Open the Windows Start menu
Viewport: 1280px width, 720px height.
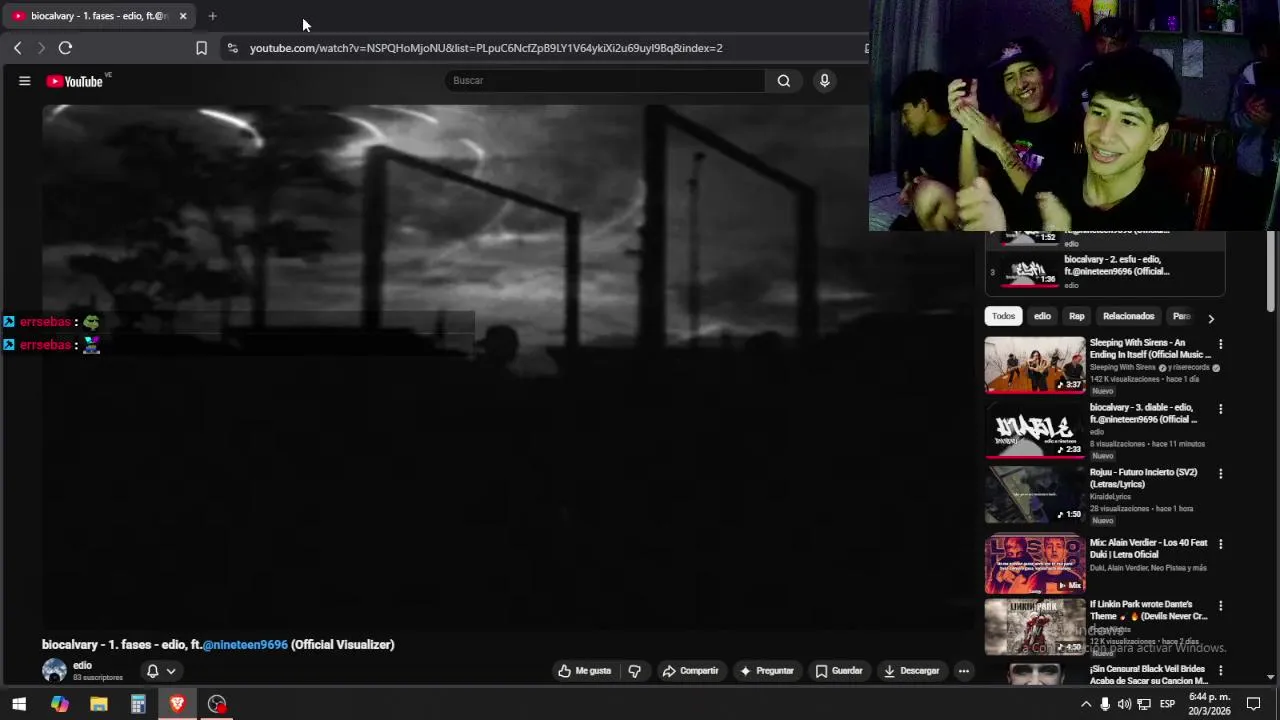coord(19,704)
